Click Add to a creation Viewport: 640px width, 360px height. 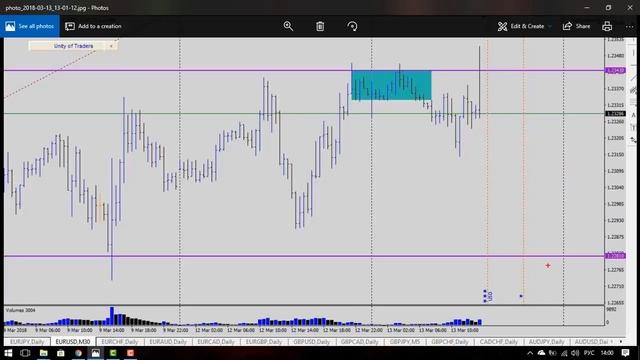pos(93,26)
